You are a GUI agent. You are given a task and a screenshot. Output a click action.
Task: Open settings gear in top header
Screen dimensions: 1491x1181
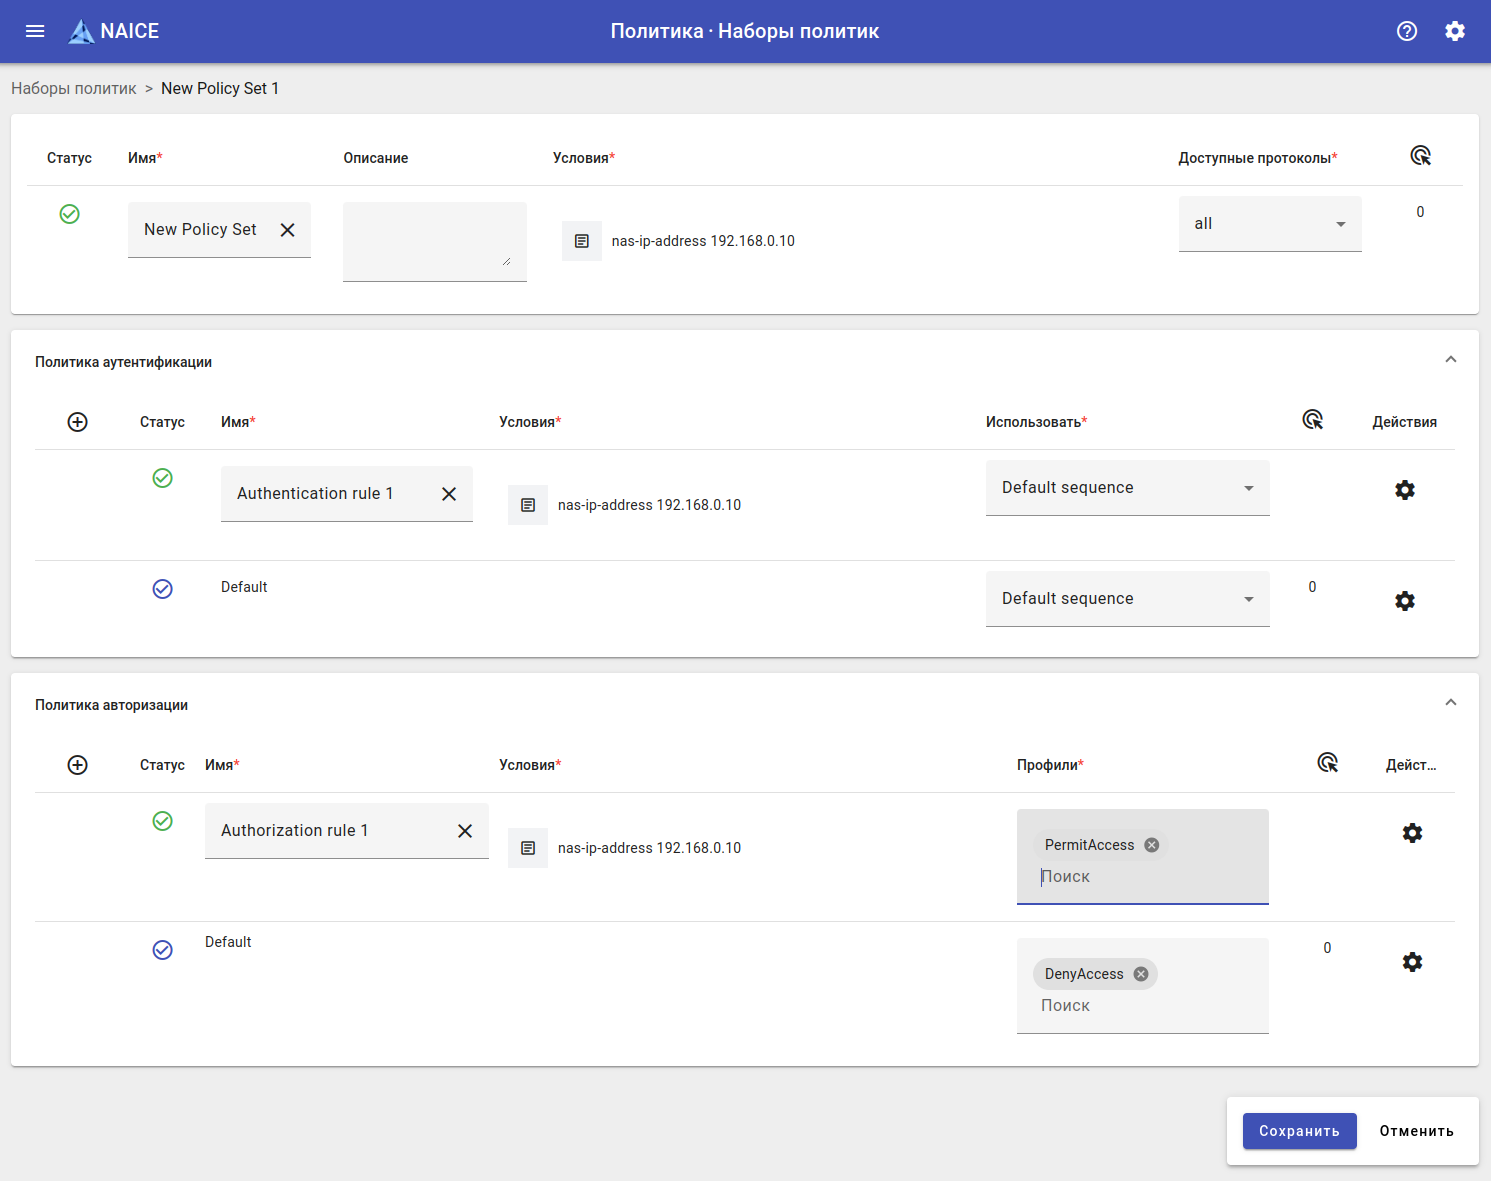point(1455,31)
